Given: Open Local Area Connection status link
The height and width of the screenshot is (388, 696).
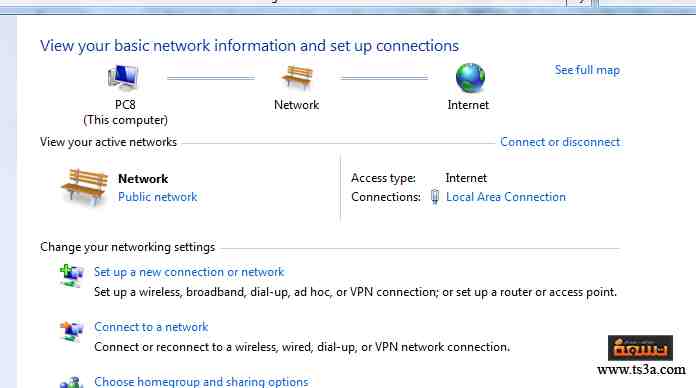Looking at the screenshot, I should [506, 197].
